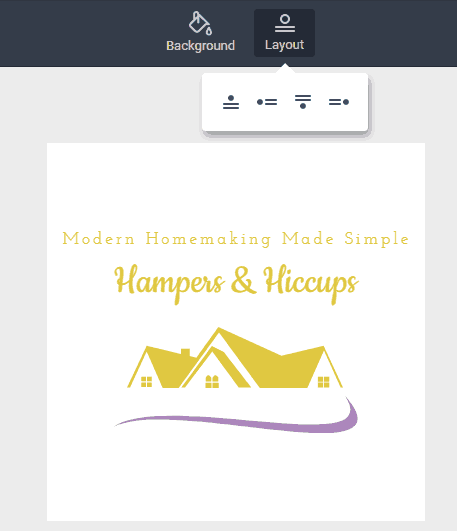
Task: Click the left house's square window
Action: 146,382
